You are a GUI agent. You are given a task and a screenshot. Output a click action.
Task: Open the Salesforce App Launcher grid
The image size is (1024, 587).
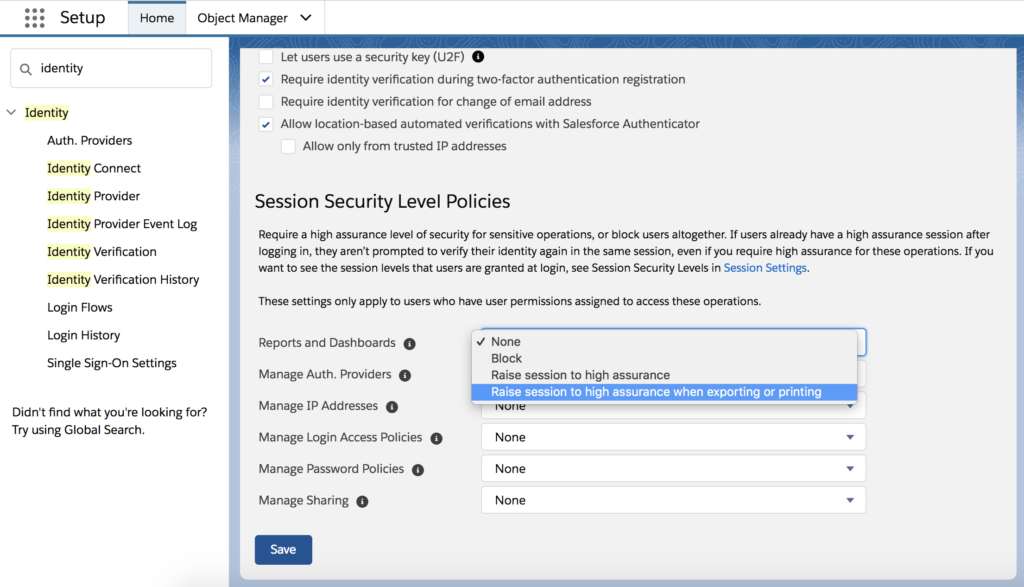pyautogui.click(x=34, y=17)
